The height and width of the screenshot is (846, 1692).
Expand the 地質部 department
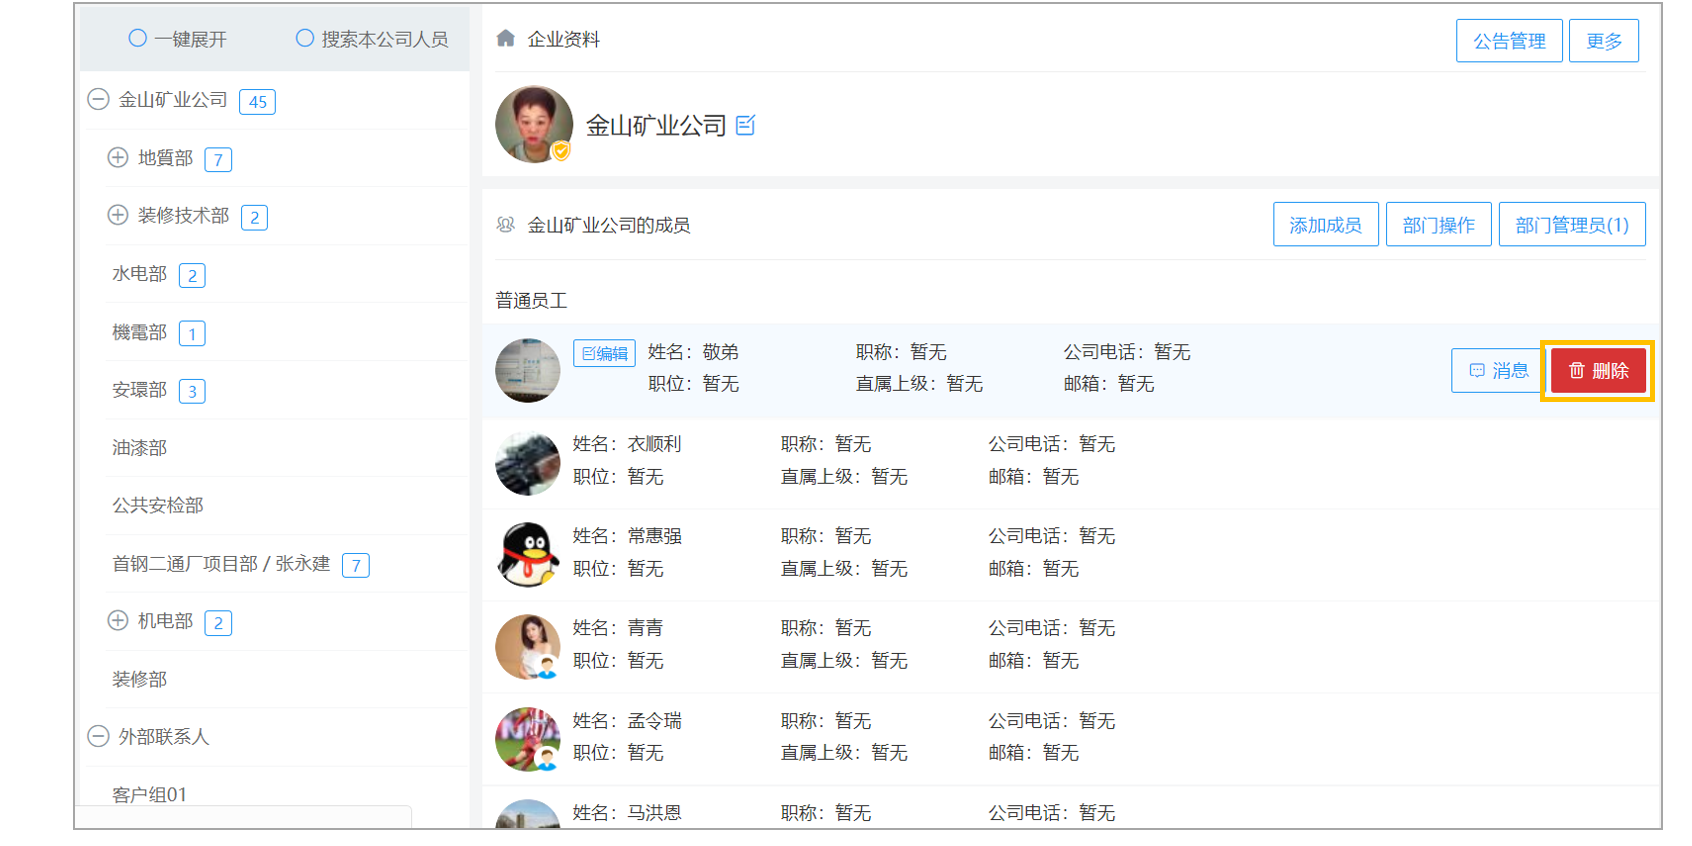(x=118, y=157)
